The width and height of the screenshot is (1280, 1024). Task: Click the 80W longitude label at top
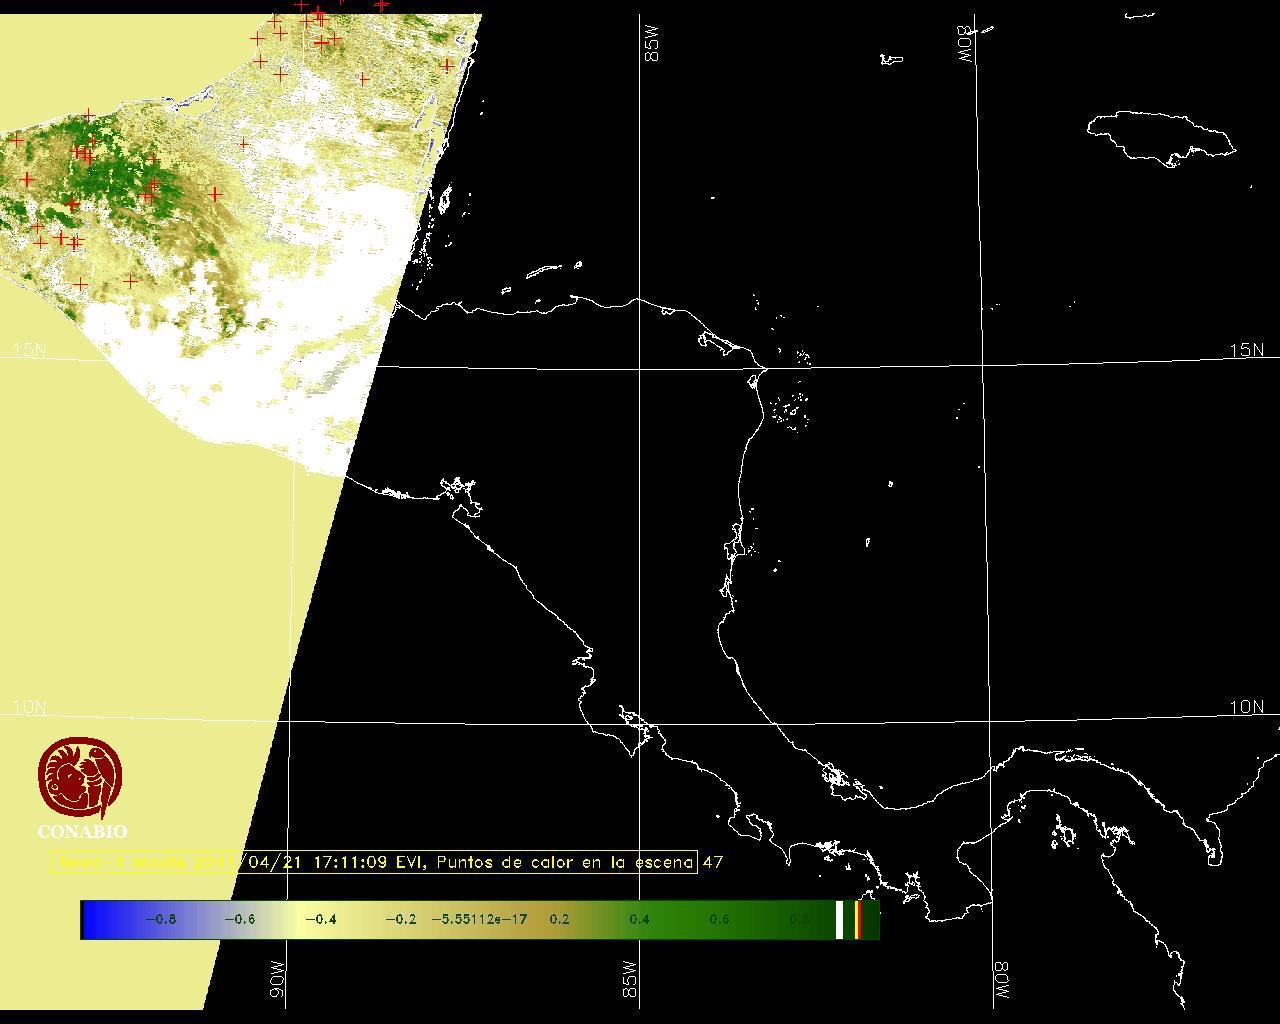pos(965,44)
